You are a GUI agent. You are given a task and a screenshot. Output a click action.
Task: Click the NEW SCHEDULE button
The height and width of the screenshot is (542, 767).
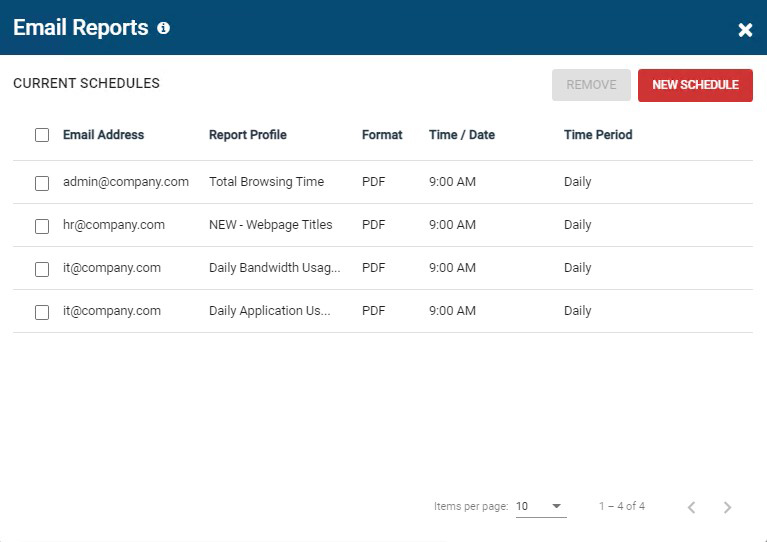click(x=695, y=85)
